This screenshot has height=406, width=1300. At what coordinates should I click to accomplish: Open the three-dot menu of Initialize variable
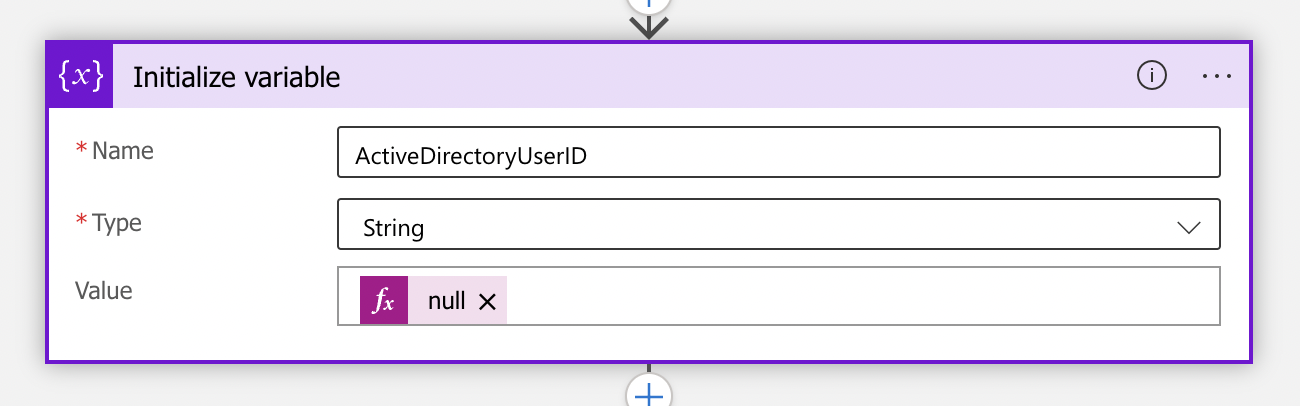(1216, 76)
